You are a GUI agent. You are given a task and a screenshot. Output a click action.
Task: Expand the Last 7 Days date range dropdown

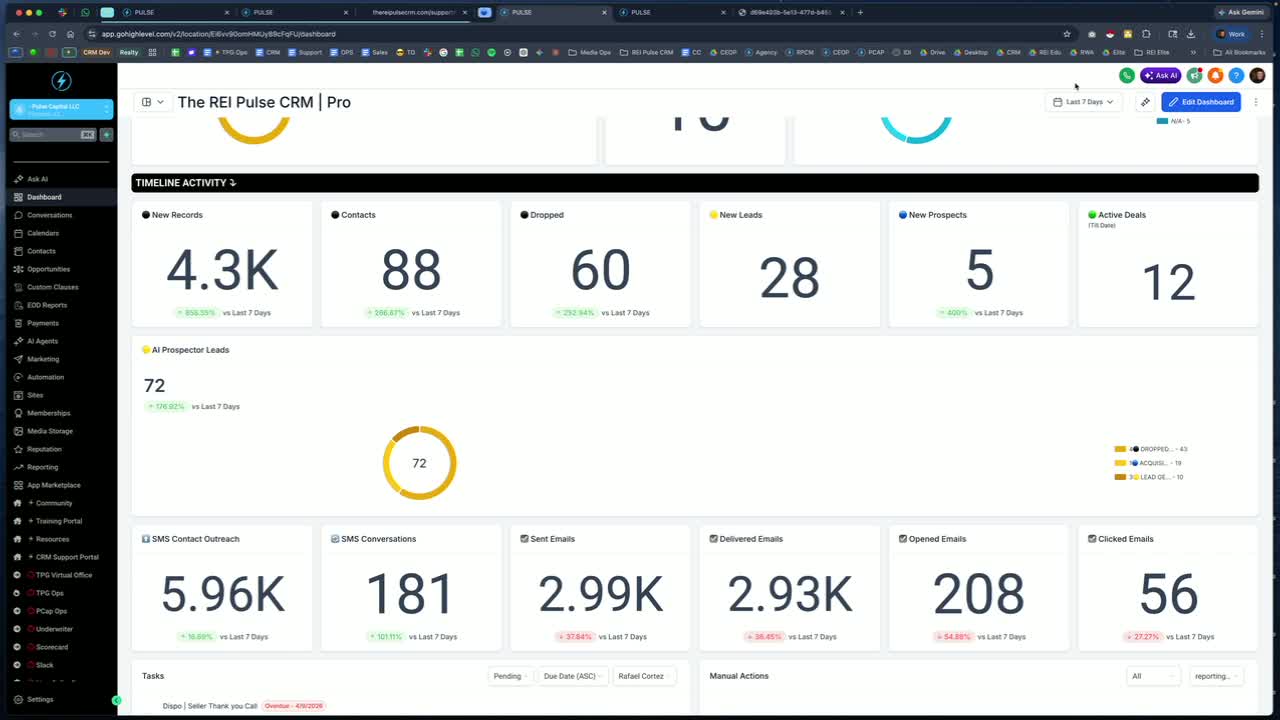click(1084, 102)
